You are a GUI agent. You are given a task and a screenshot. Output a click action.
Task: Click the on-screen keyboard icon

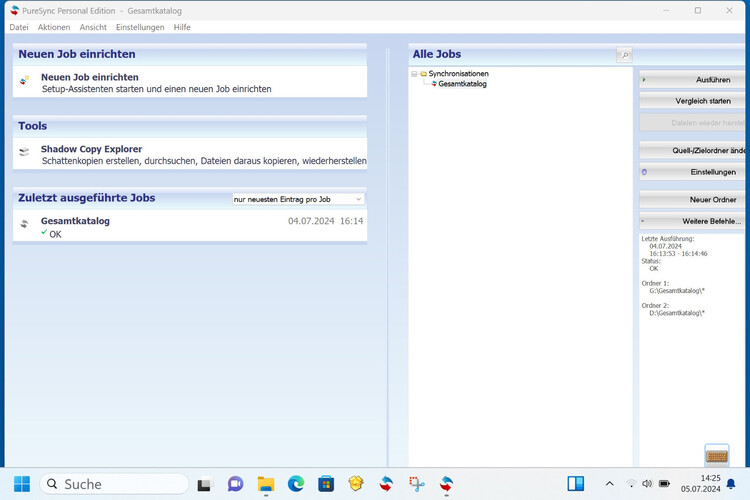[x=717, y=455]
